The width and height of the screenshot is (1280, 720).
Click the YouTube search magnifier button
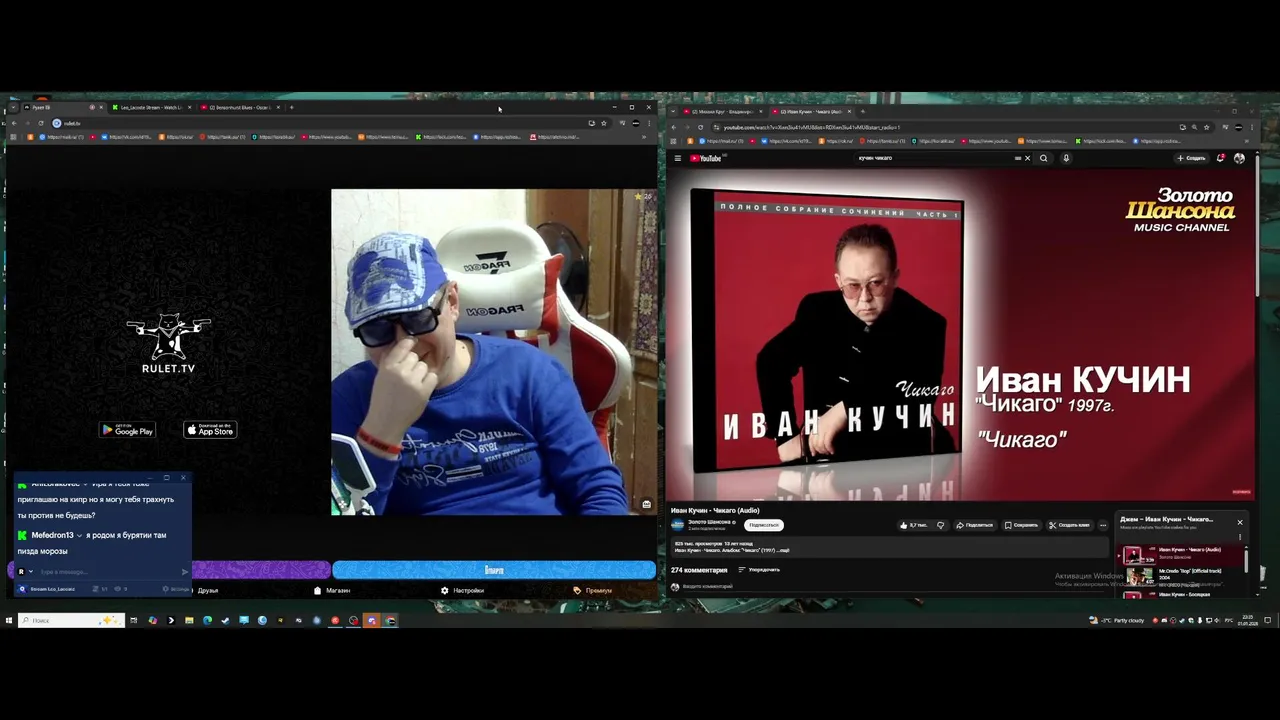click(x=1044, y=158)
